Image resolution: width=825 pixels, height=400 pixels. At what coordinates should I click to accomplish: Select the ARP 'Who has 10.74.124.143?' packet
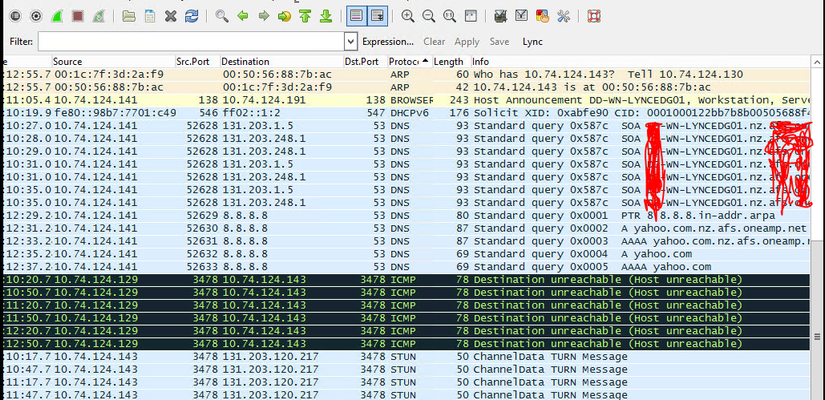(x=407, y=74)
